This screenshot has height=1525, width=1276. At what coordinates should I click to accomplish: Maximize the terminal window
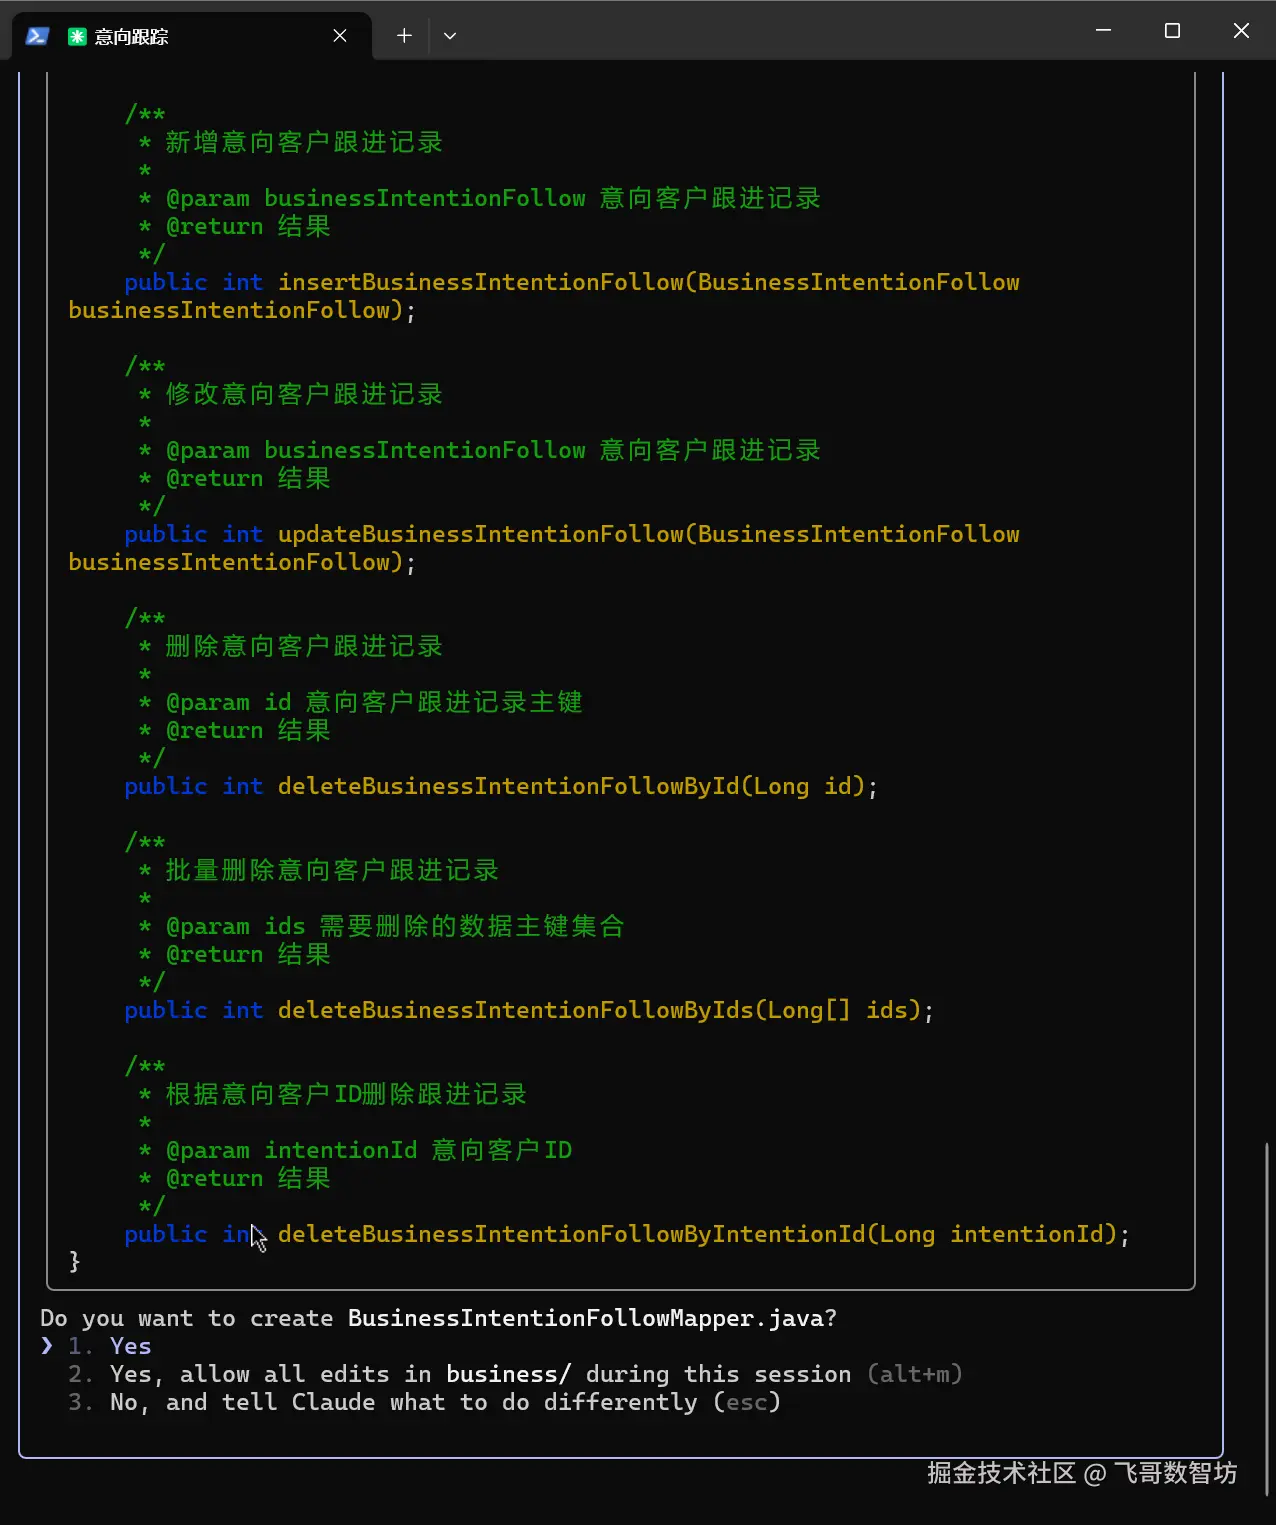1172,31
